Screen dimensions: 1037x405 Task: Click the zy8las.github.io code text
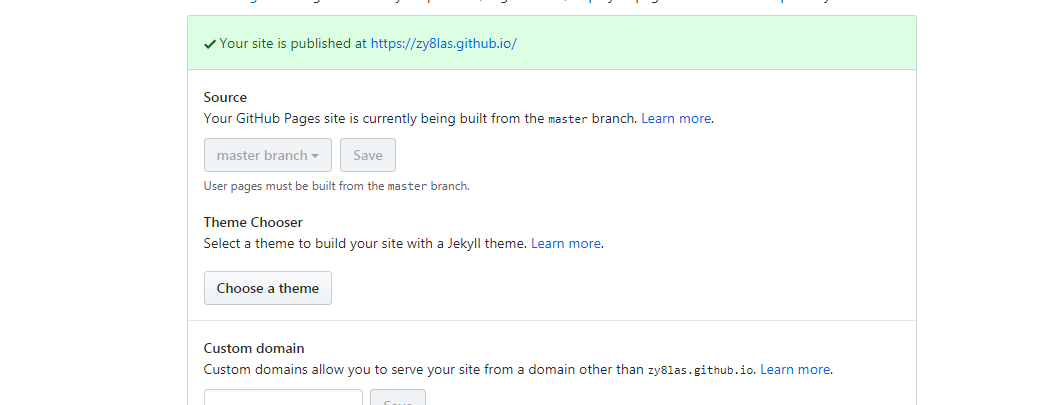pos(701,370)
